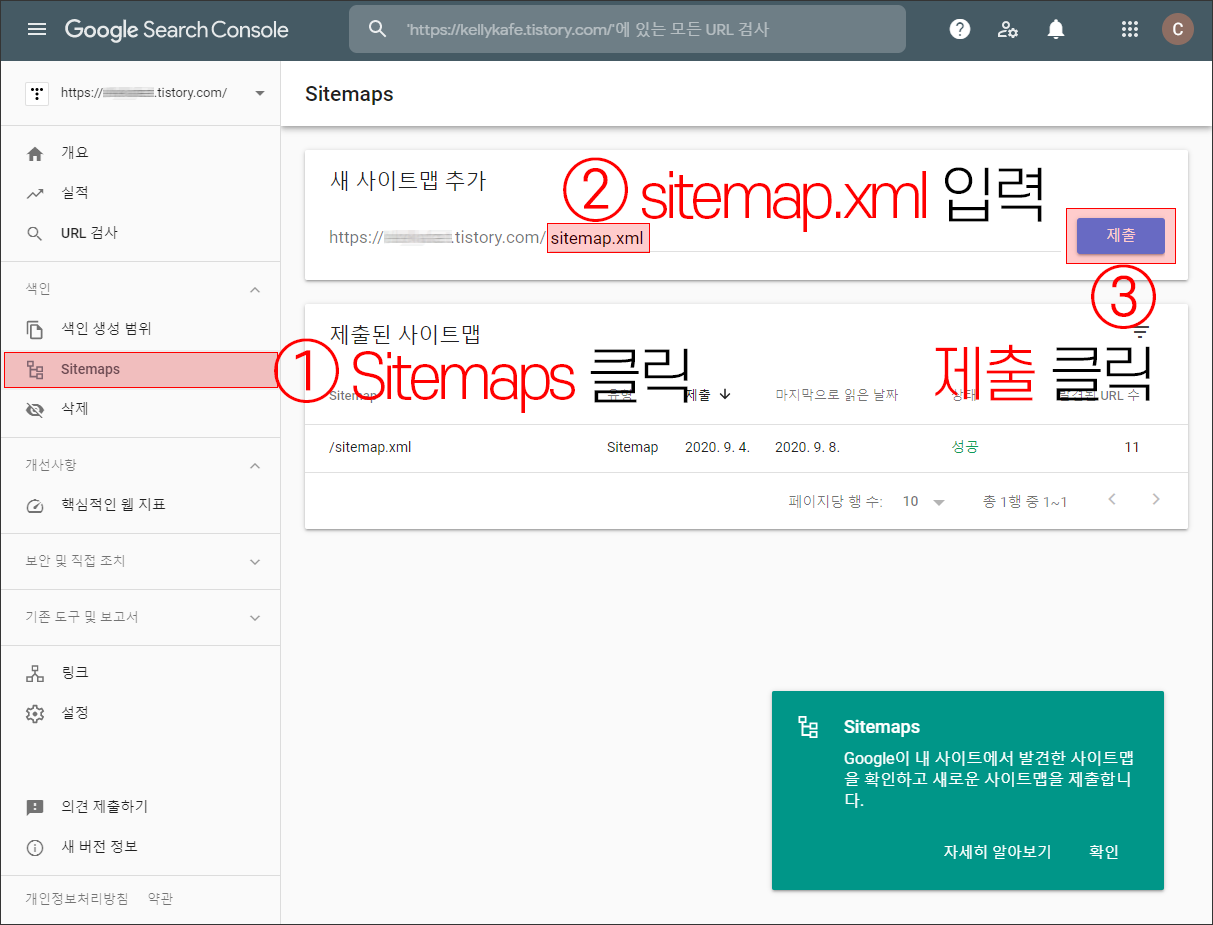The height and width of the screenshot is (925, 1213).
Task: Click the last read date 2020. 9. 8.
Action: click(808, 447)
